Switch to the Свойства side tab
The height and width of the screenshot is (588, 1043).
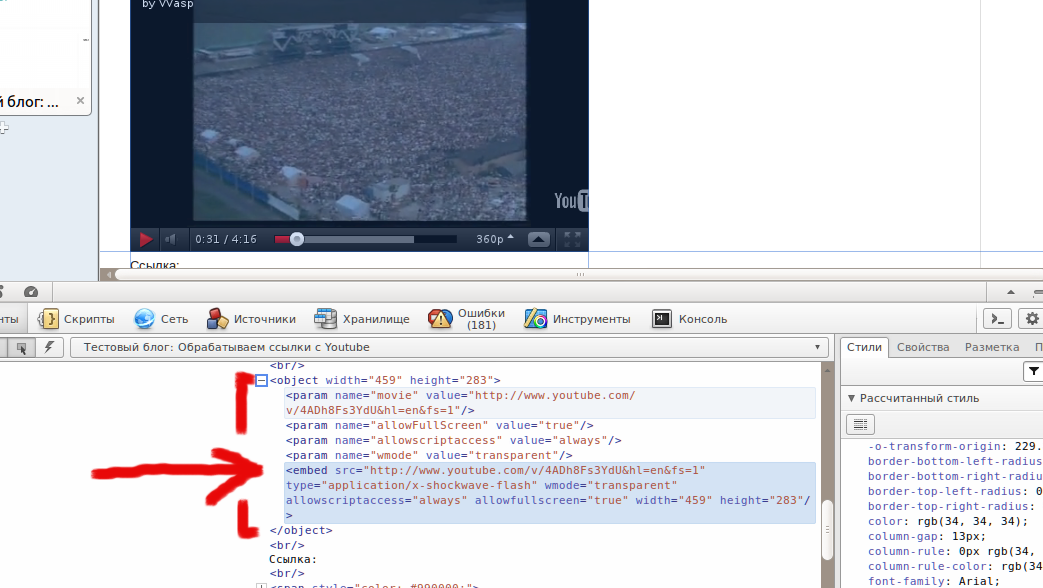pos(923,347)
